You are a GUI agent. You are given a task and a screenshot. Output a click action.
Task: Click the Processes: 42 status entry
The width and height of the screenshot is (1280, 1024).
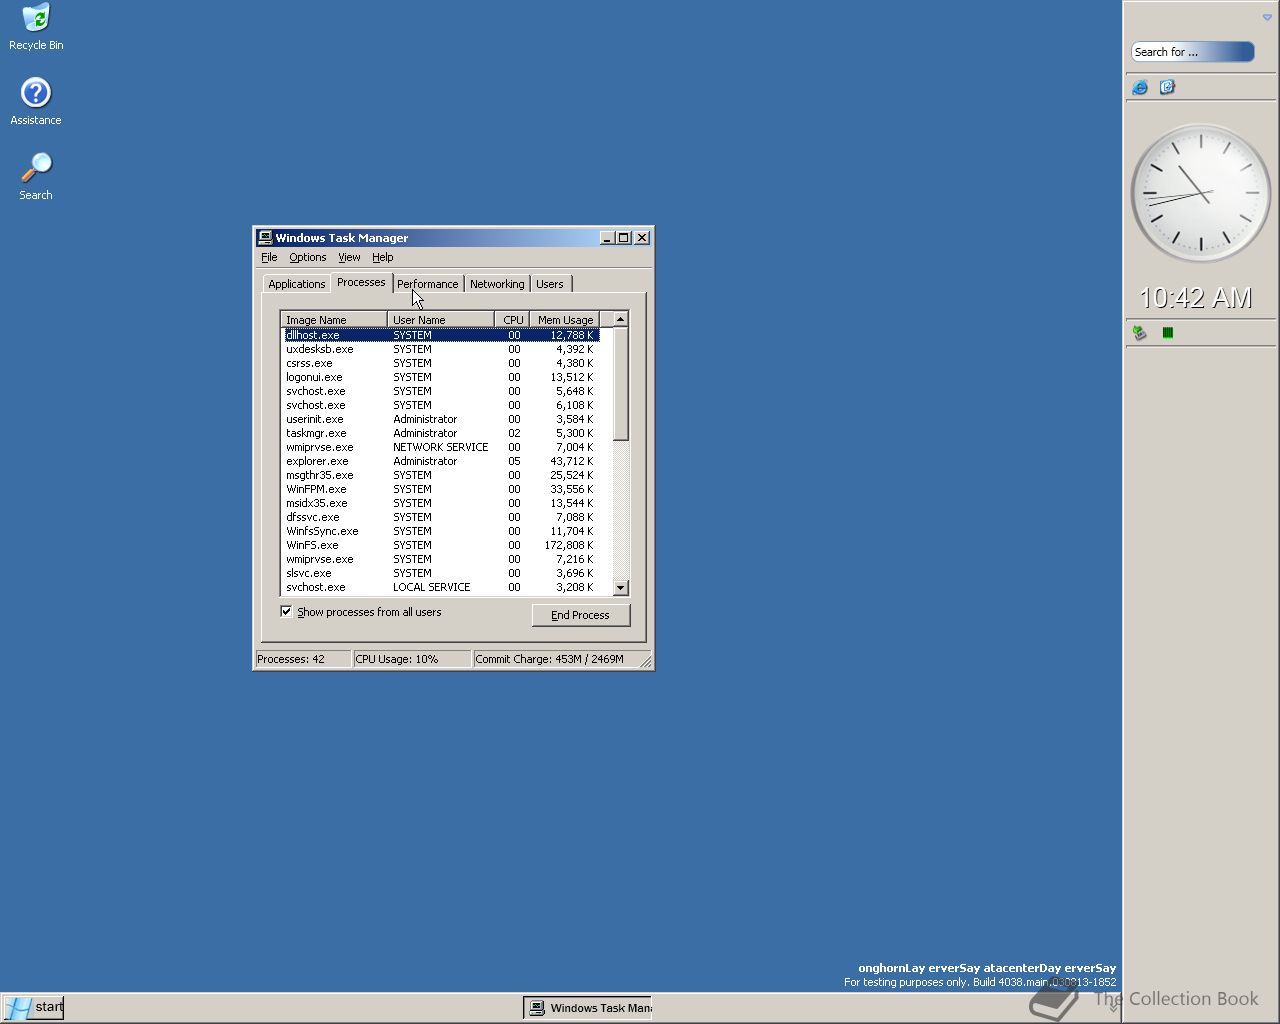tap(303, 659)
